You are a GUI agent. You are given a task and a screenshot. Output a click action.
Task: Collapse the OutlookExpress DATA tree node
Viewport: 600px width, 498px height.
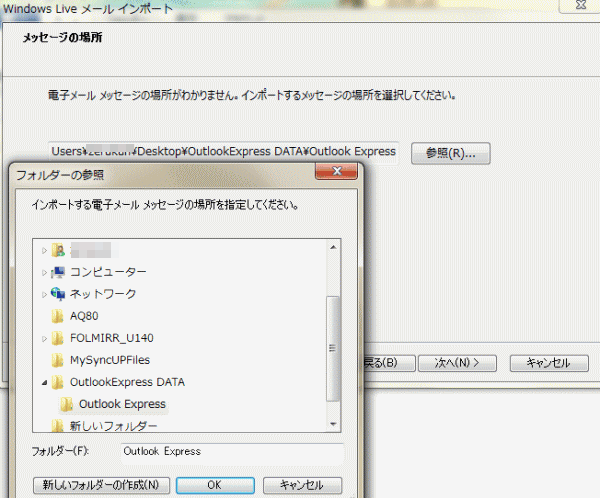44,382
